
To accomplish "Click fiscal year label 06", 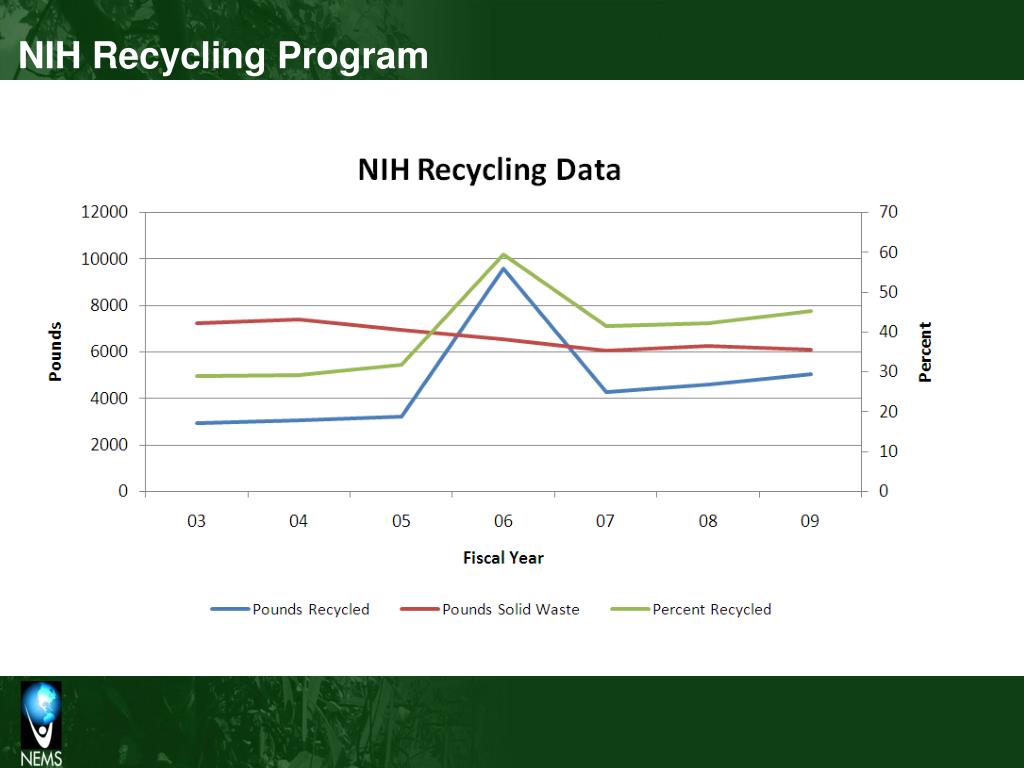I will click(x=503, y=521).
